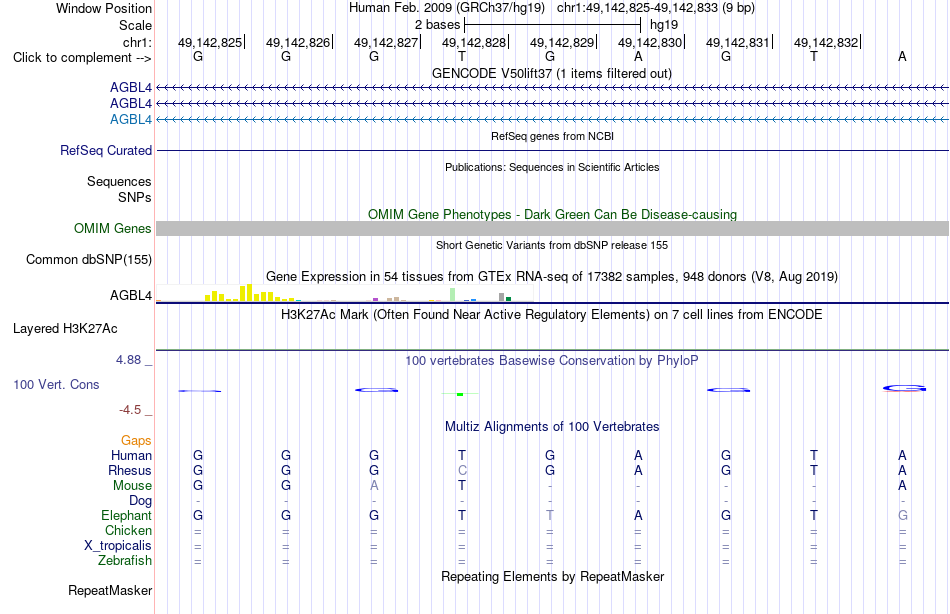Click the gray OMIM Genes bar
The image size is (950, 614).
[552, 229]
